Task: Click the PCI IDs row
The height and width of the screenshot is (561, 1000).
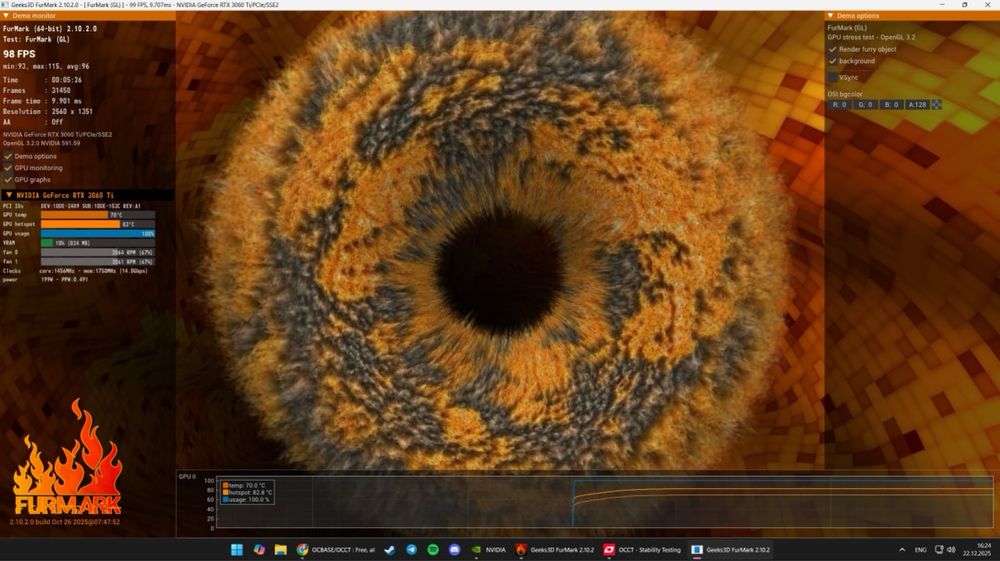Action: click(71, 206)
